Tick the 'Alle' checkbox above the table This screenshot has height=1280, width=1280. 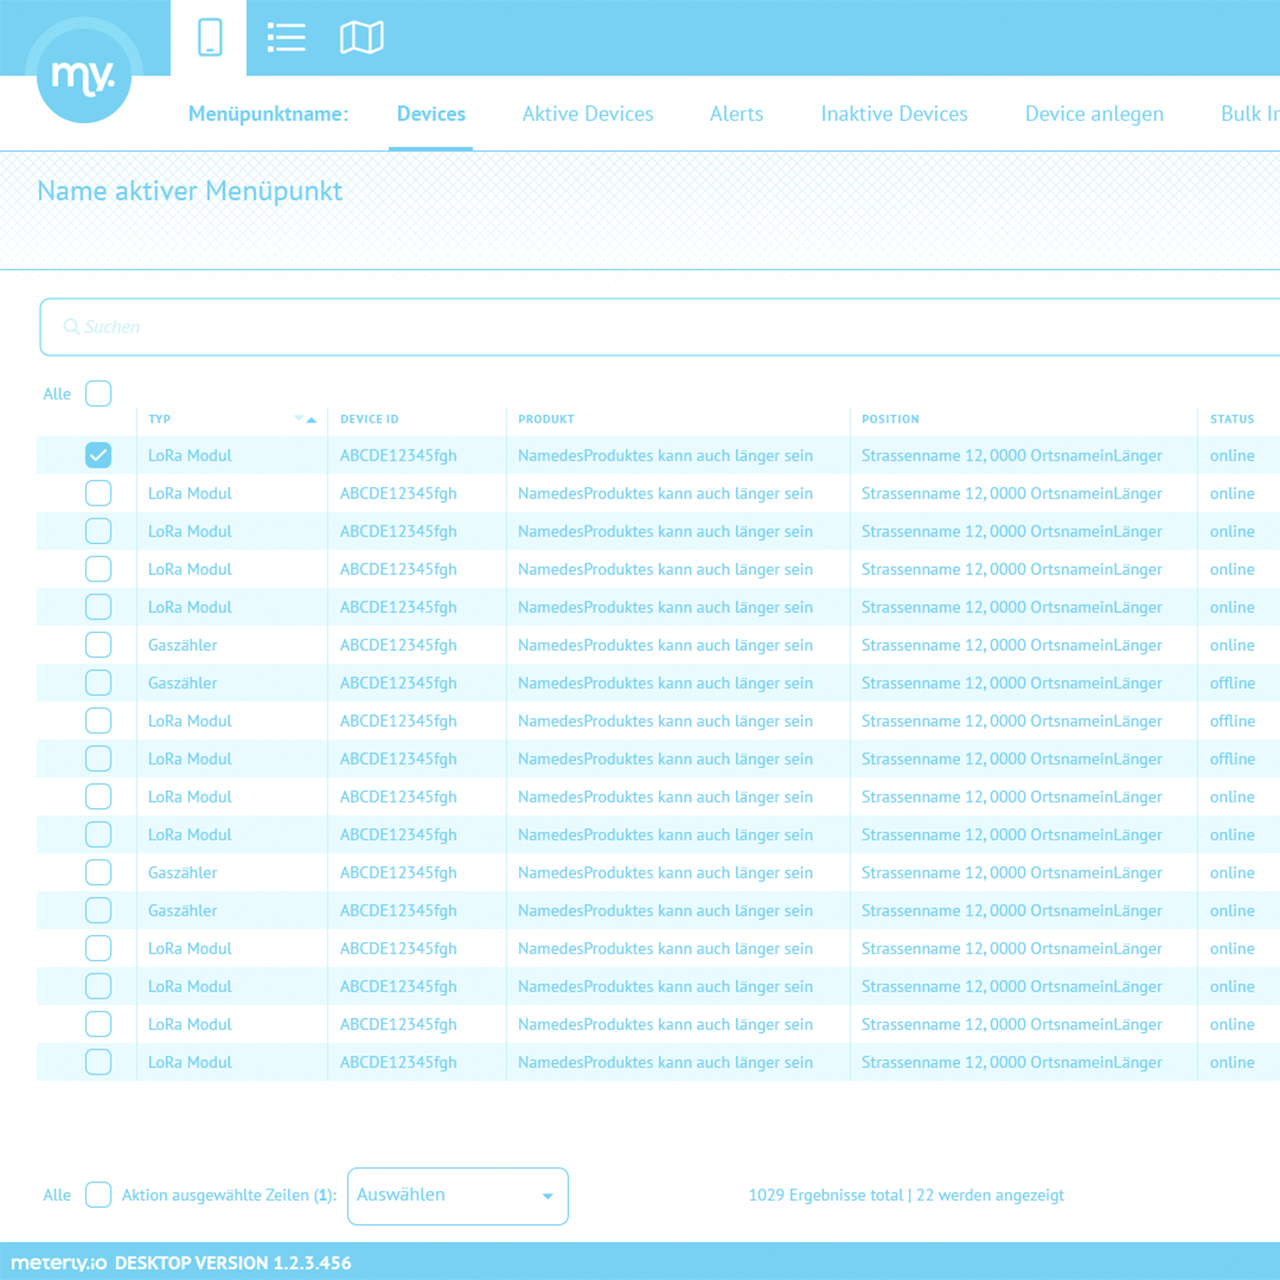[x=98, y=393]
